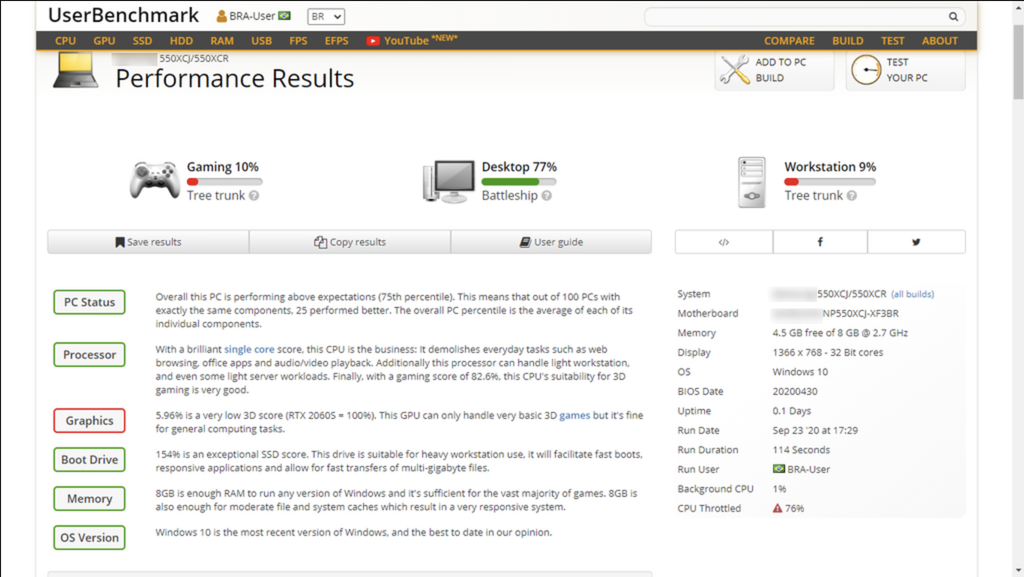This screenshot has width=1024, height=577.
Task: Click the search magnifier icon
Action: (x=953, y=16)
